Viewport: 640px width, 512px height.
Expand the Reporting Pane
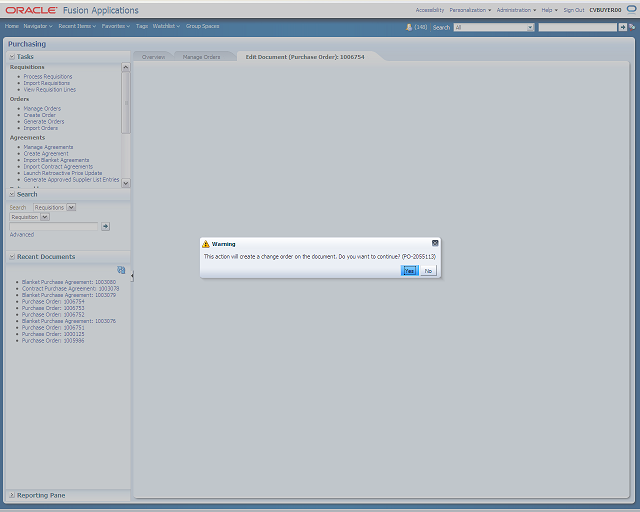point(12,495)
